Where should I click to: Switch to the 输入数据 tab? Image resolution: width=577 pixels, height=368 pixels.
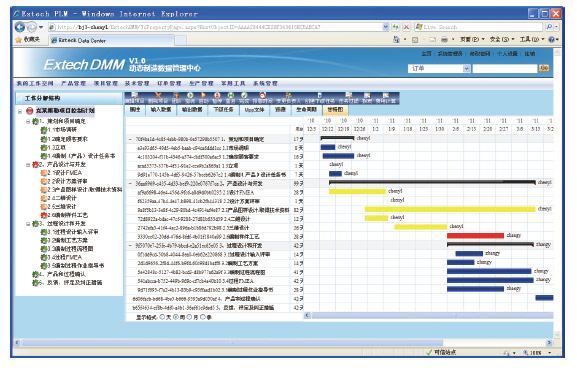[x=161, y=110]
